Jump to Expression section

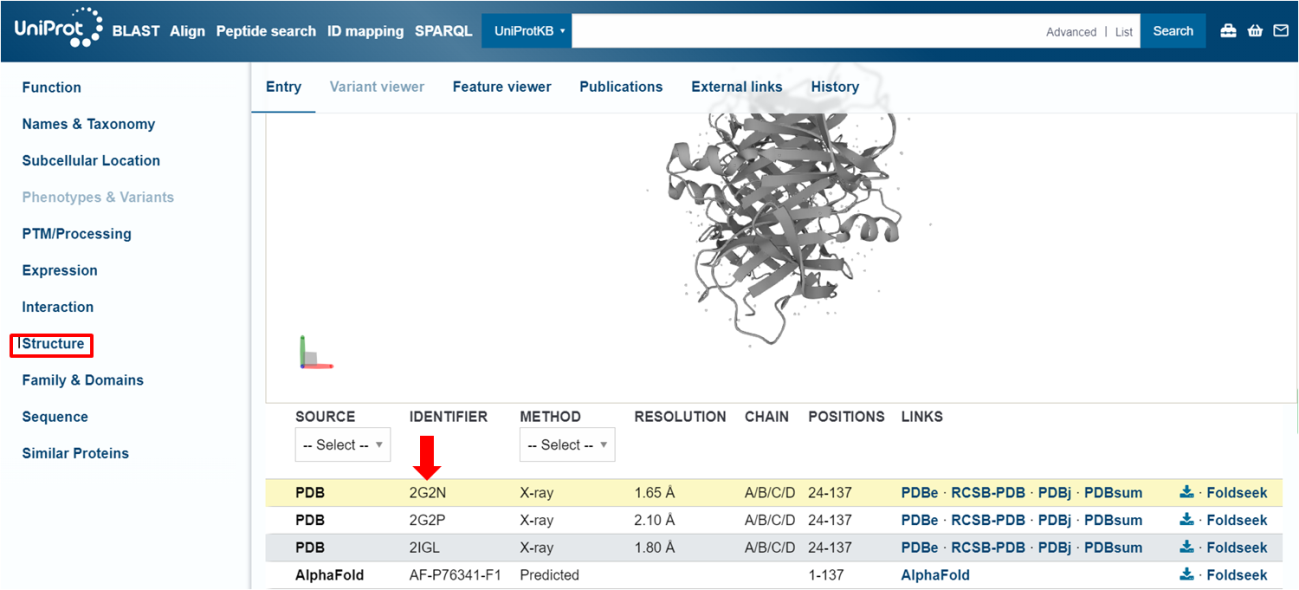pos(60,271)
